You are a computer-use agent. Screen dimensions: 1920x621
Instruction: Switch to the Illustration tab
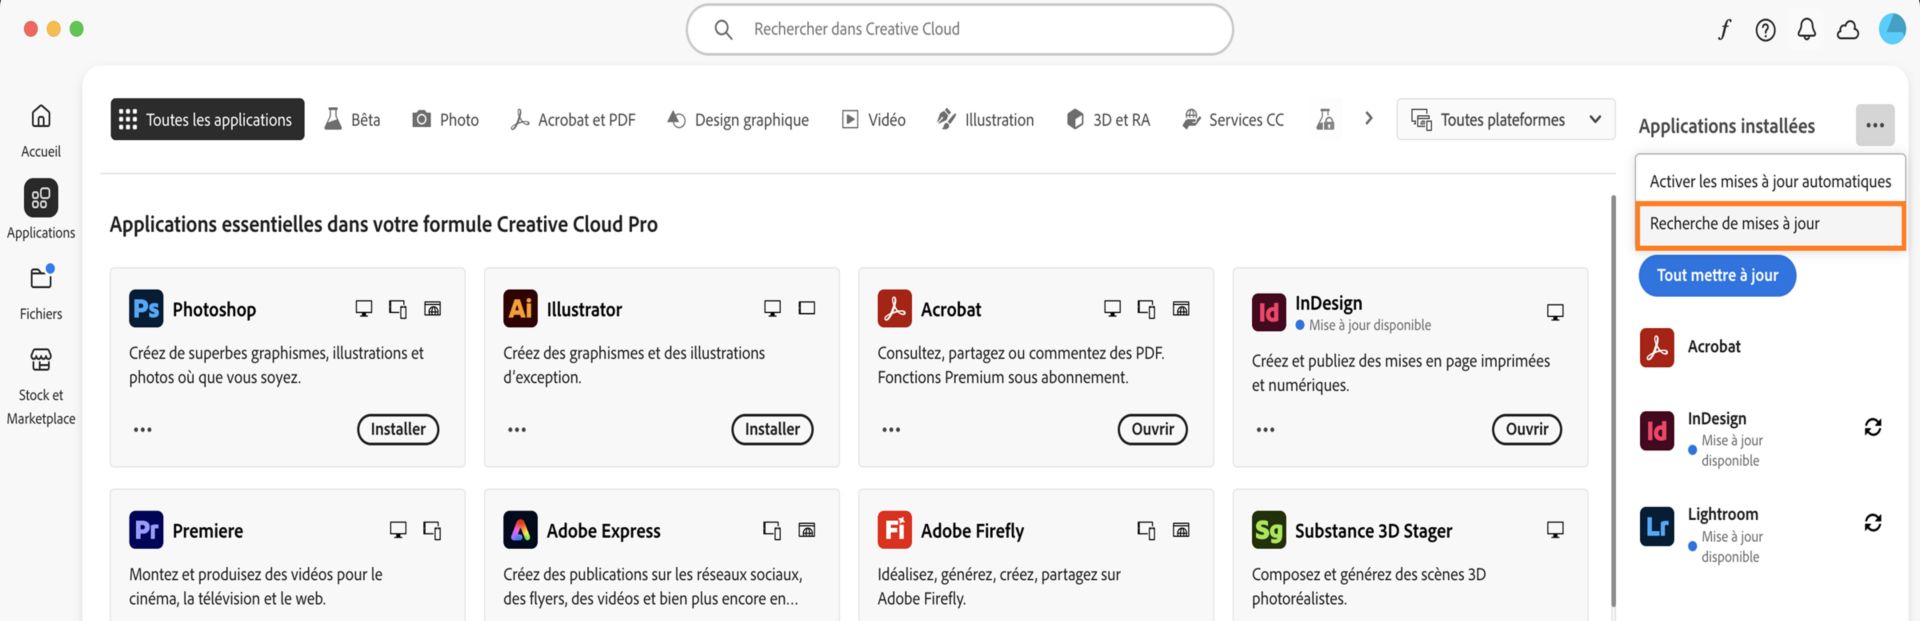[x=985, y=120]
